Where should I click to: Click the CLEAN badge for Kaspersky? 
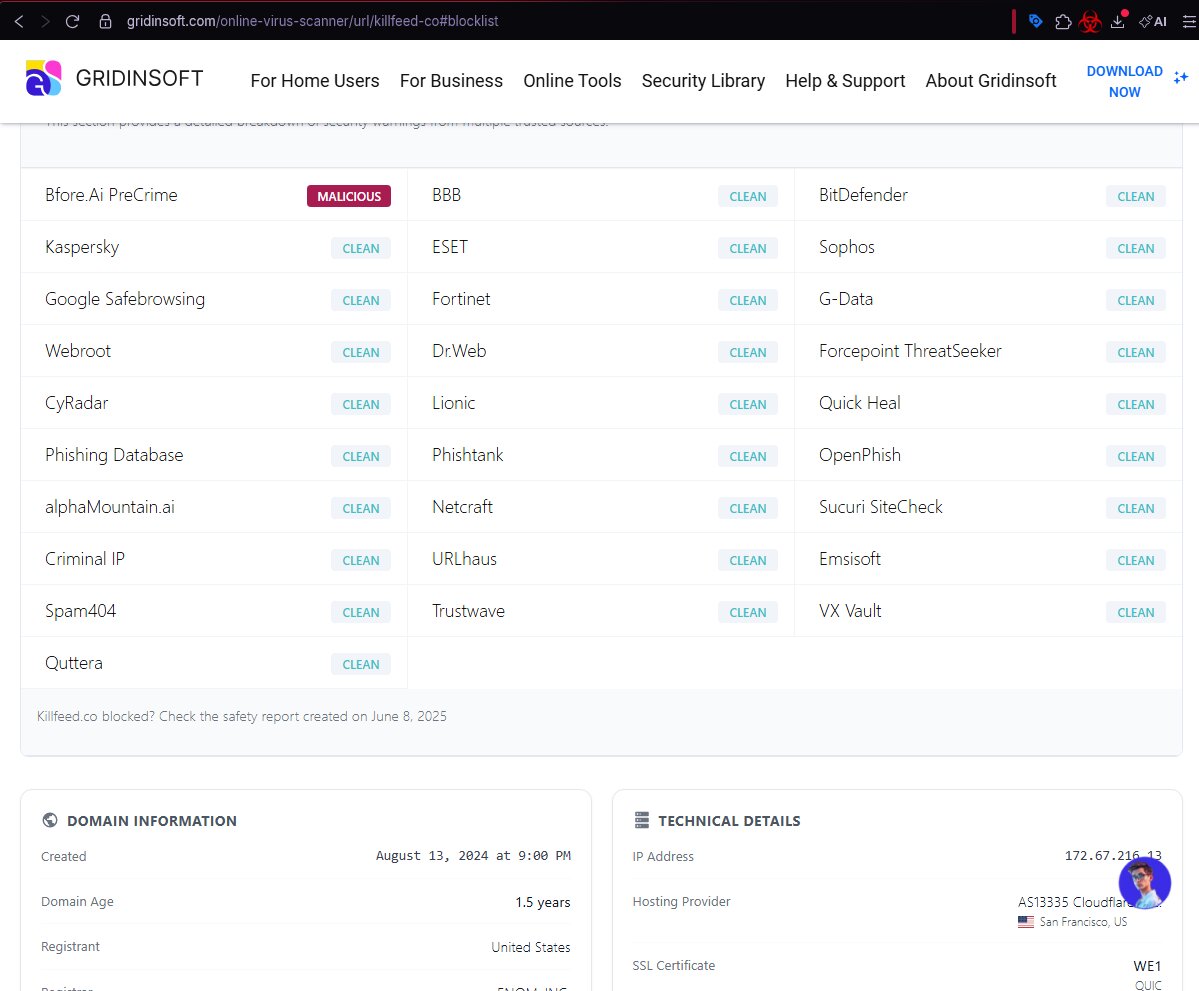click(x=361, y=249)
